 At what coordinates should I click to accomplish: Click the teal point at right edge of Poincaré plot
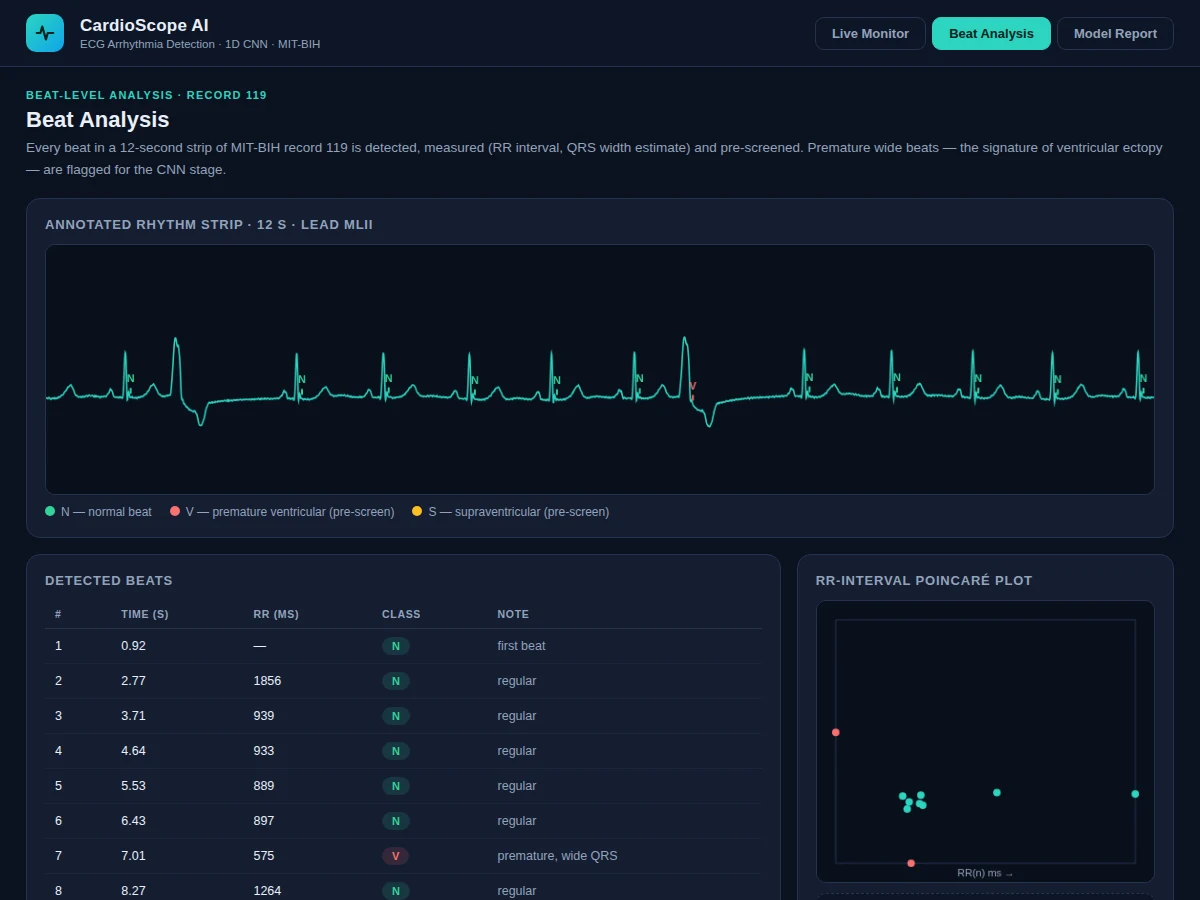1135,794
